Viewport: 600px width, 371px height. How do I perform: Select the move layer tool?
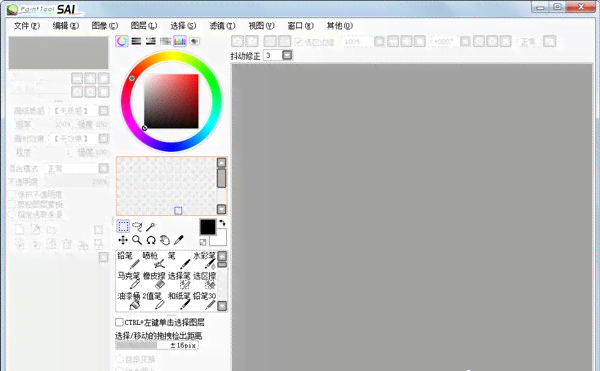(x=123, y=240)
